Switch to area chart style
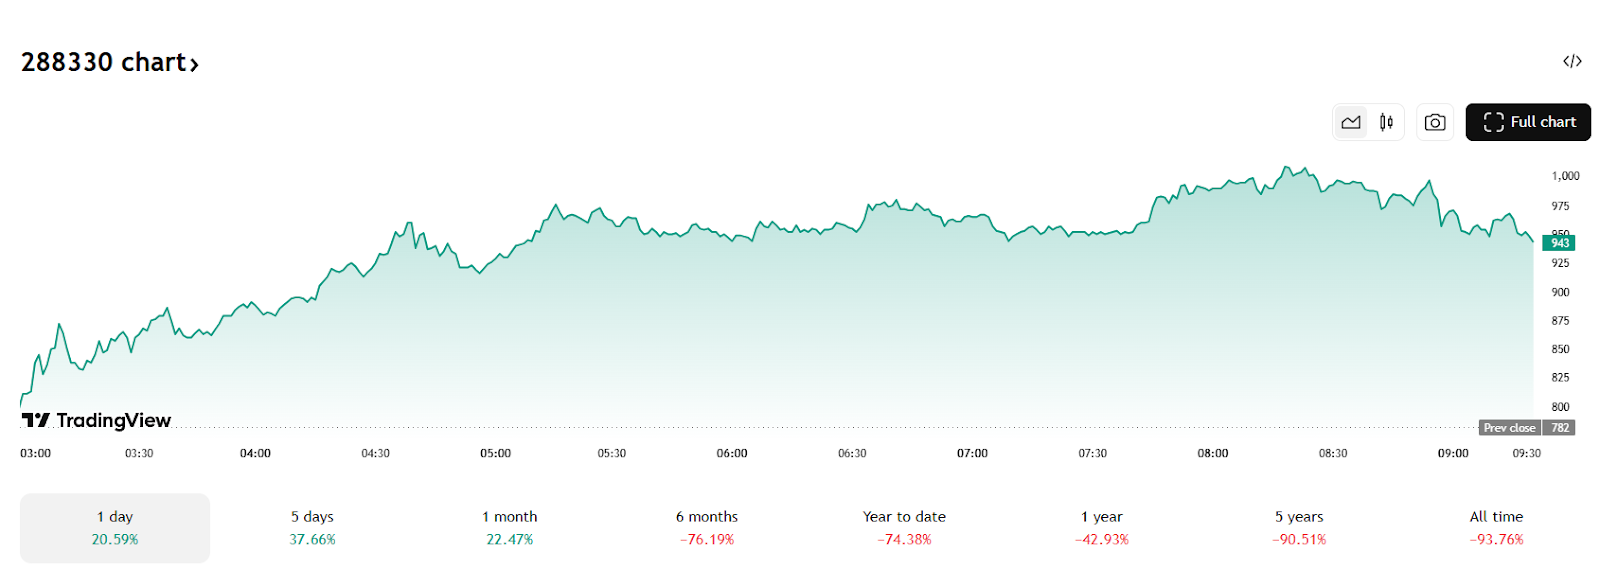Viewport: 1600px width, 570px height. 1351,122
